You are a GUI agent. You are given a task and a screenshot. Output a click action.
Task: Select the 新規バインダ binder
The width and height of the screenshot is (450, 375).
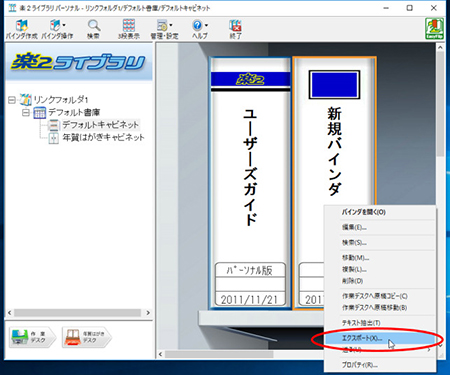tap(334, 183)
